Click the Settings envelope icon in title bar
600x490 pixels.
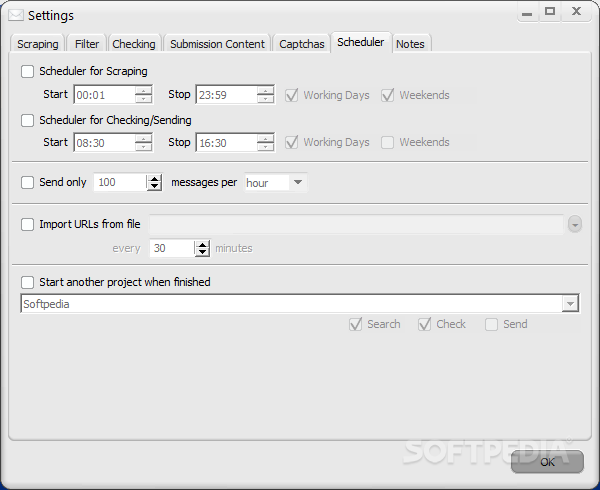click(16, 15)
